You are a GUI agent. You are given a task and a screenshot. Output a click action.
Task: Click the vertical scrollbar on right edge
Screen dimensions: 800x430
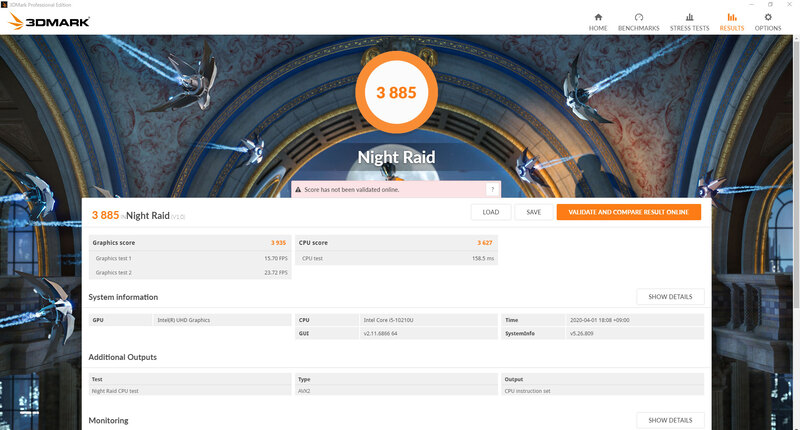[x=796, y=173]
